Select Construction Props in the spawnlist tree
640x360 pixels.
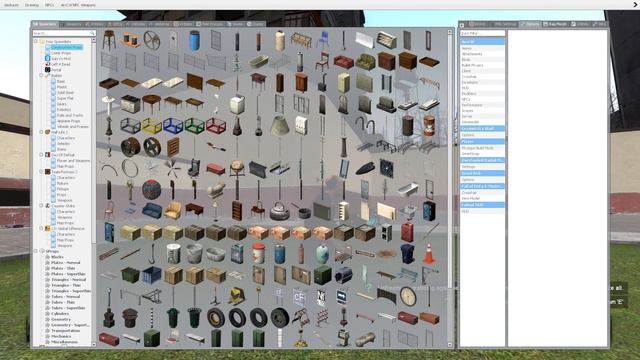coord(67,47)
